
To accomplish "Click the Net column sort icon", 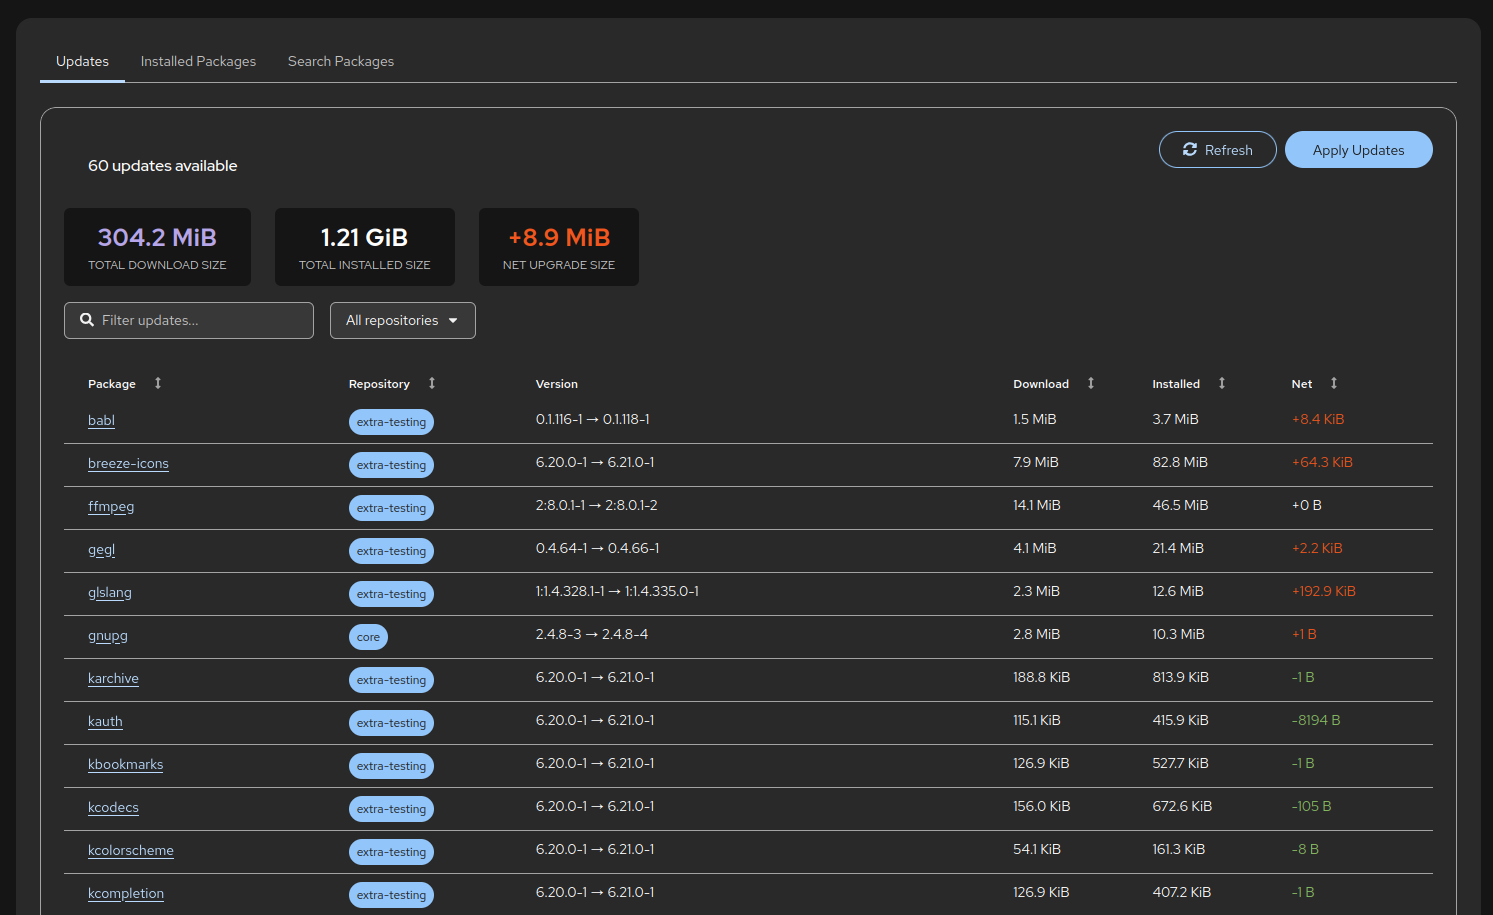I will click(x=1334, y=383).
